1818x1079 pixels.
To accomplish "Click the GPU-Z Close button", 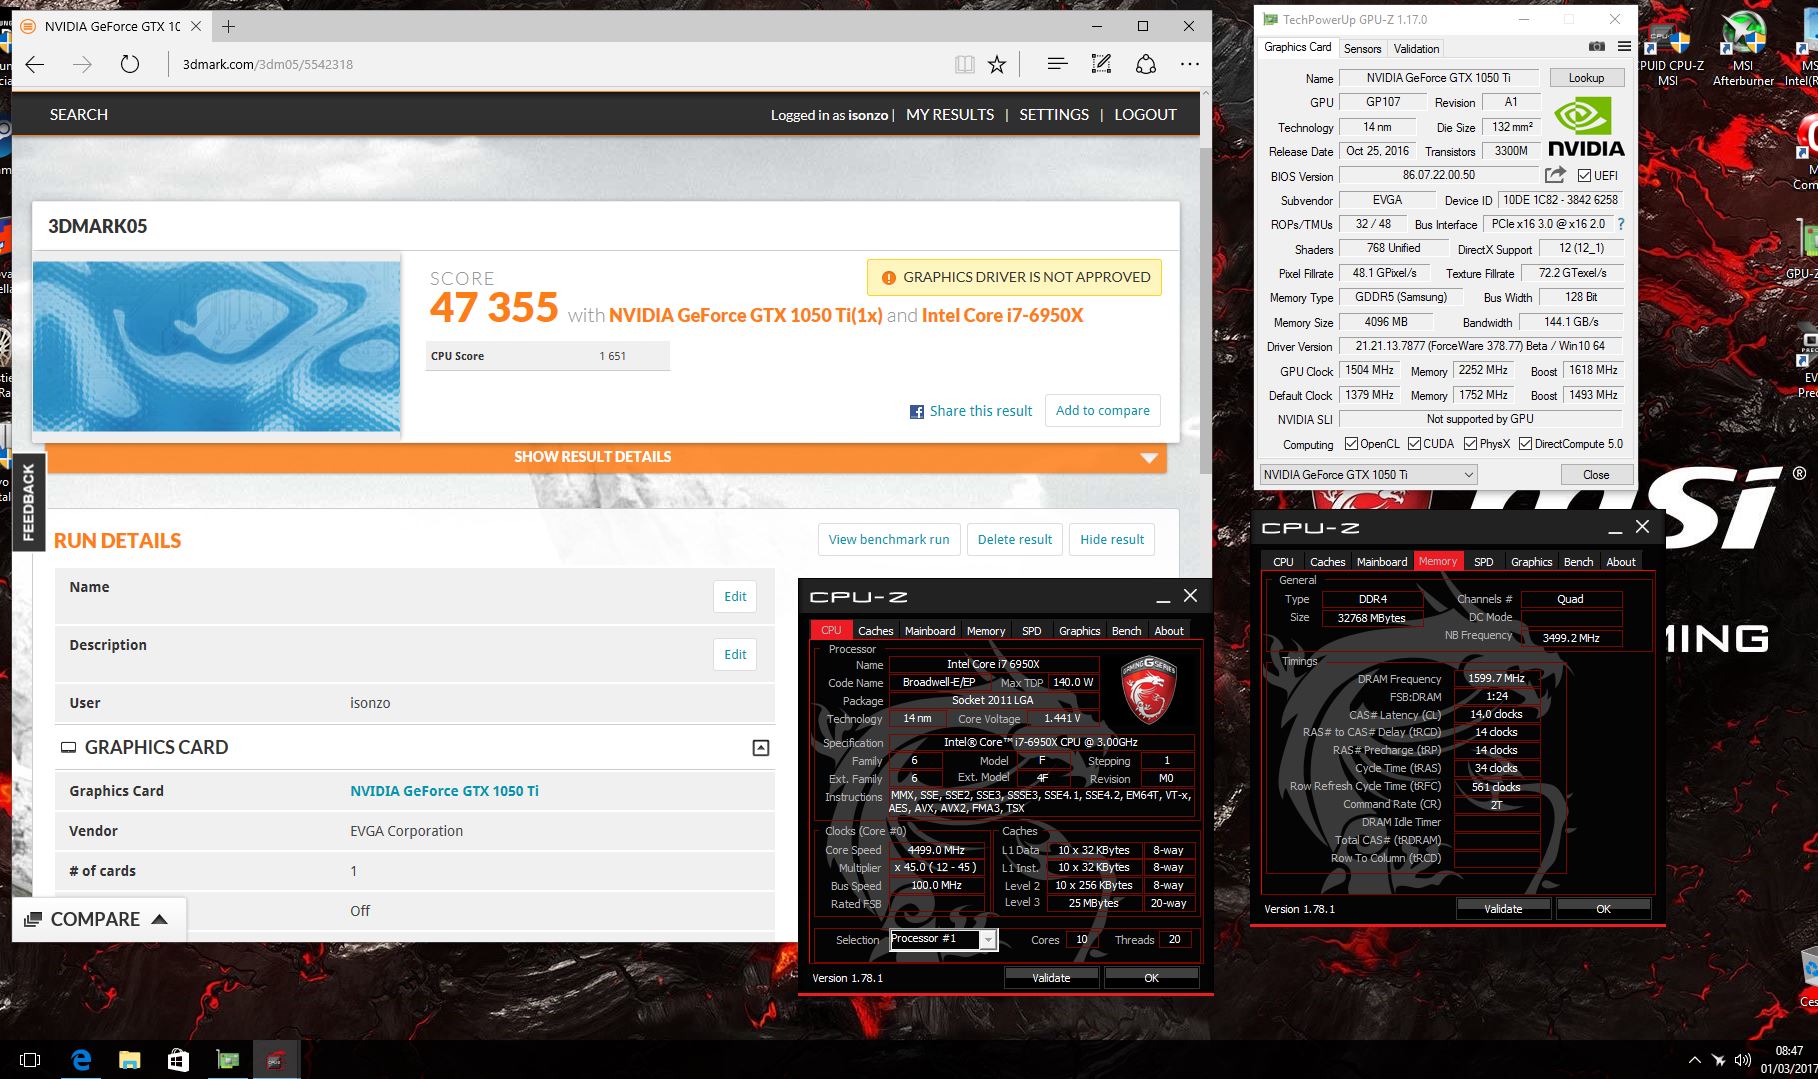I will click(1596, 475).
